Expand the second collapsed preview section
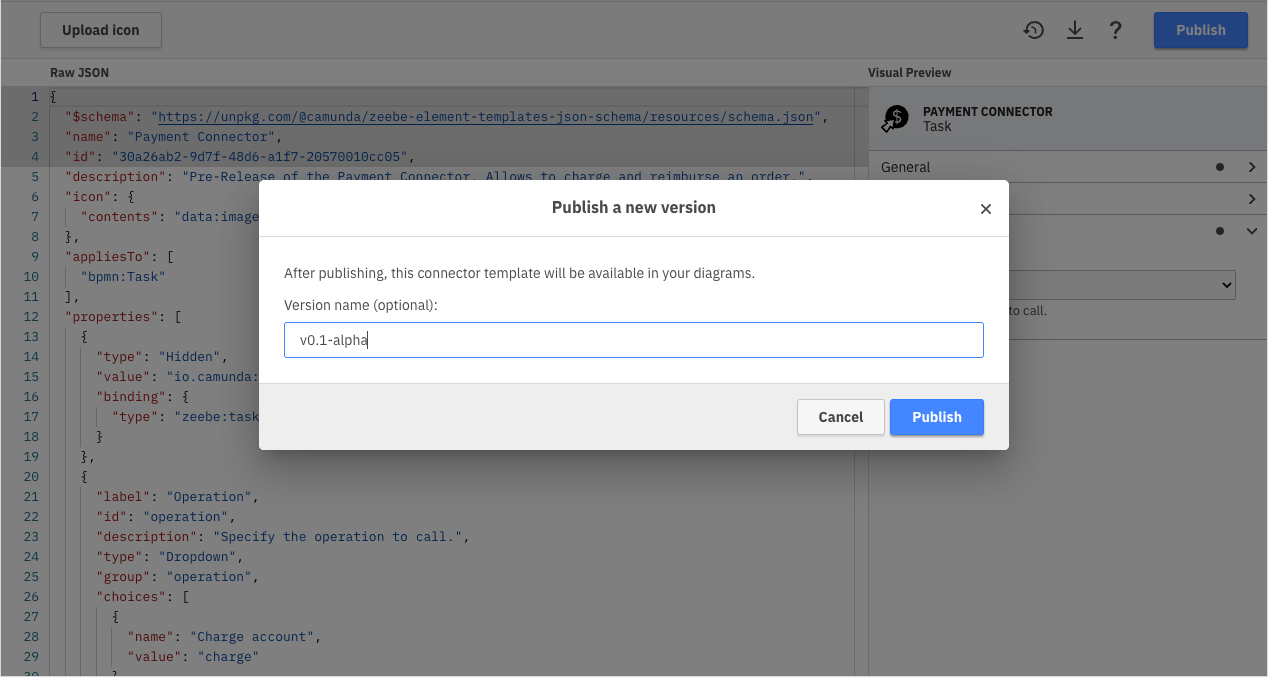 [1252, 198]
